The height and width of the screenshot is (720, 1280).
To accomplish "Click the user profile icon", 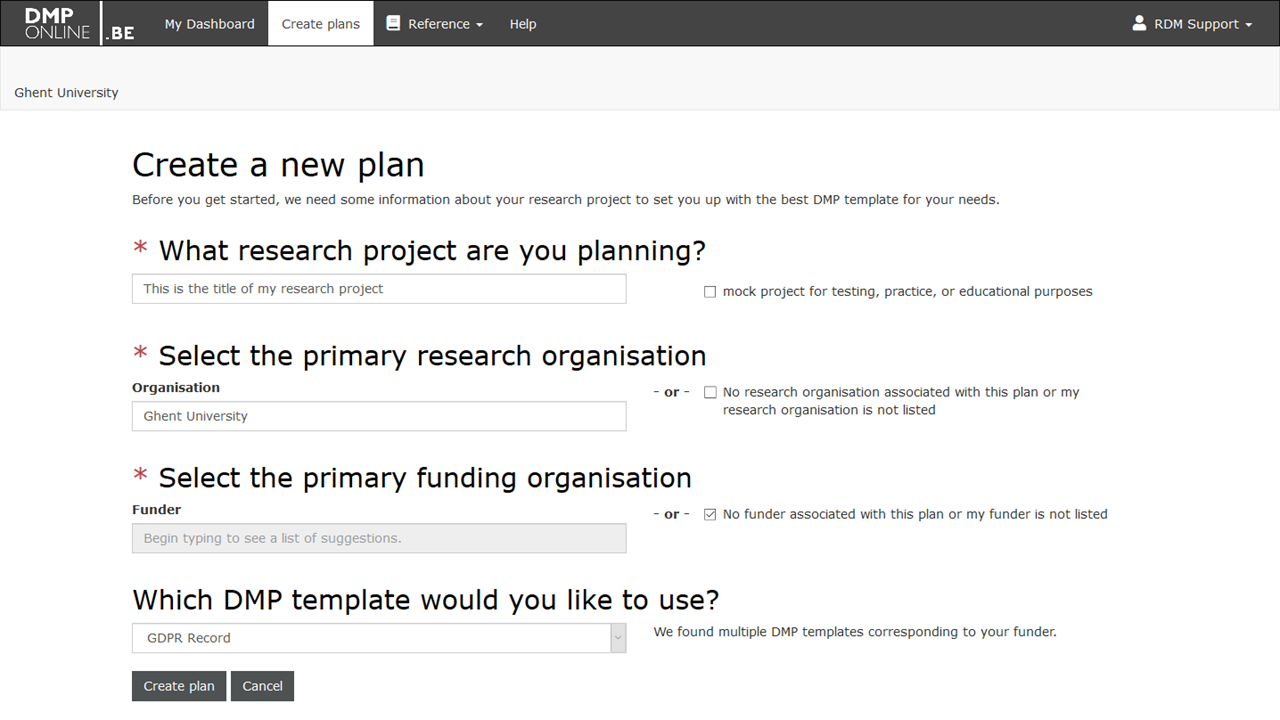I will tap(1139, 23).
